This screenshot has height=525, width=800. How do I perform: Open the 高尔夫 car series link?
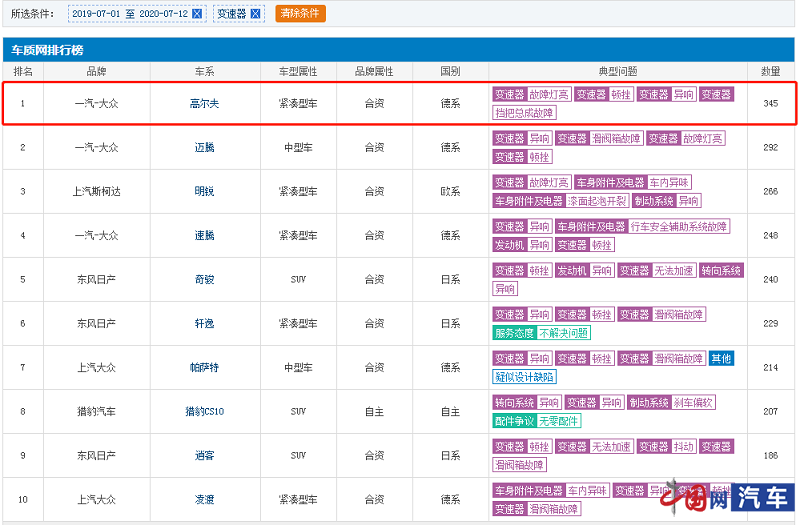(x=204, y=103)
